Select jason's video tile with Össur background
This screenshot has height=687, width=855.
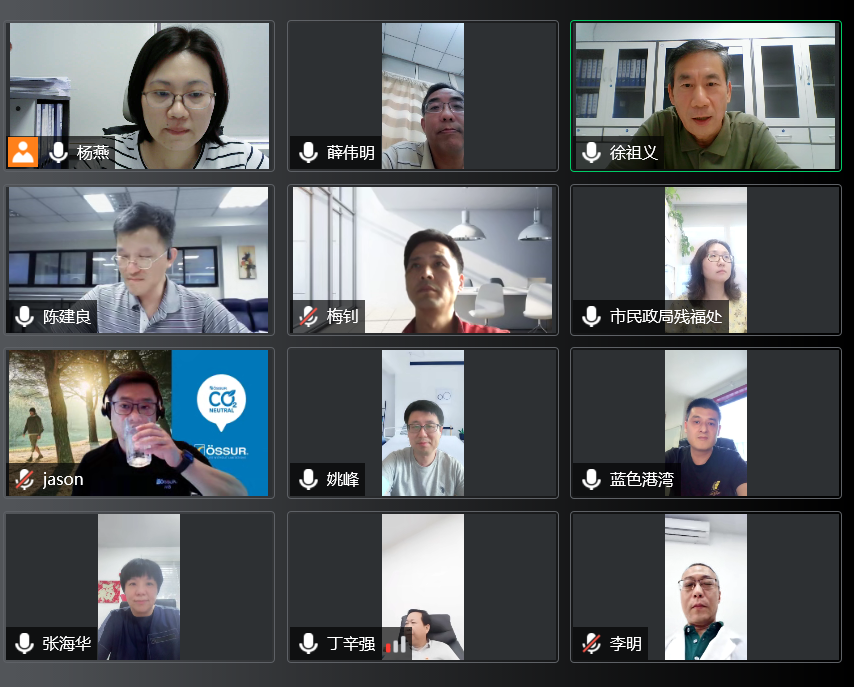139,423
